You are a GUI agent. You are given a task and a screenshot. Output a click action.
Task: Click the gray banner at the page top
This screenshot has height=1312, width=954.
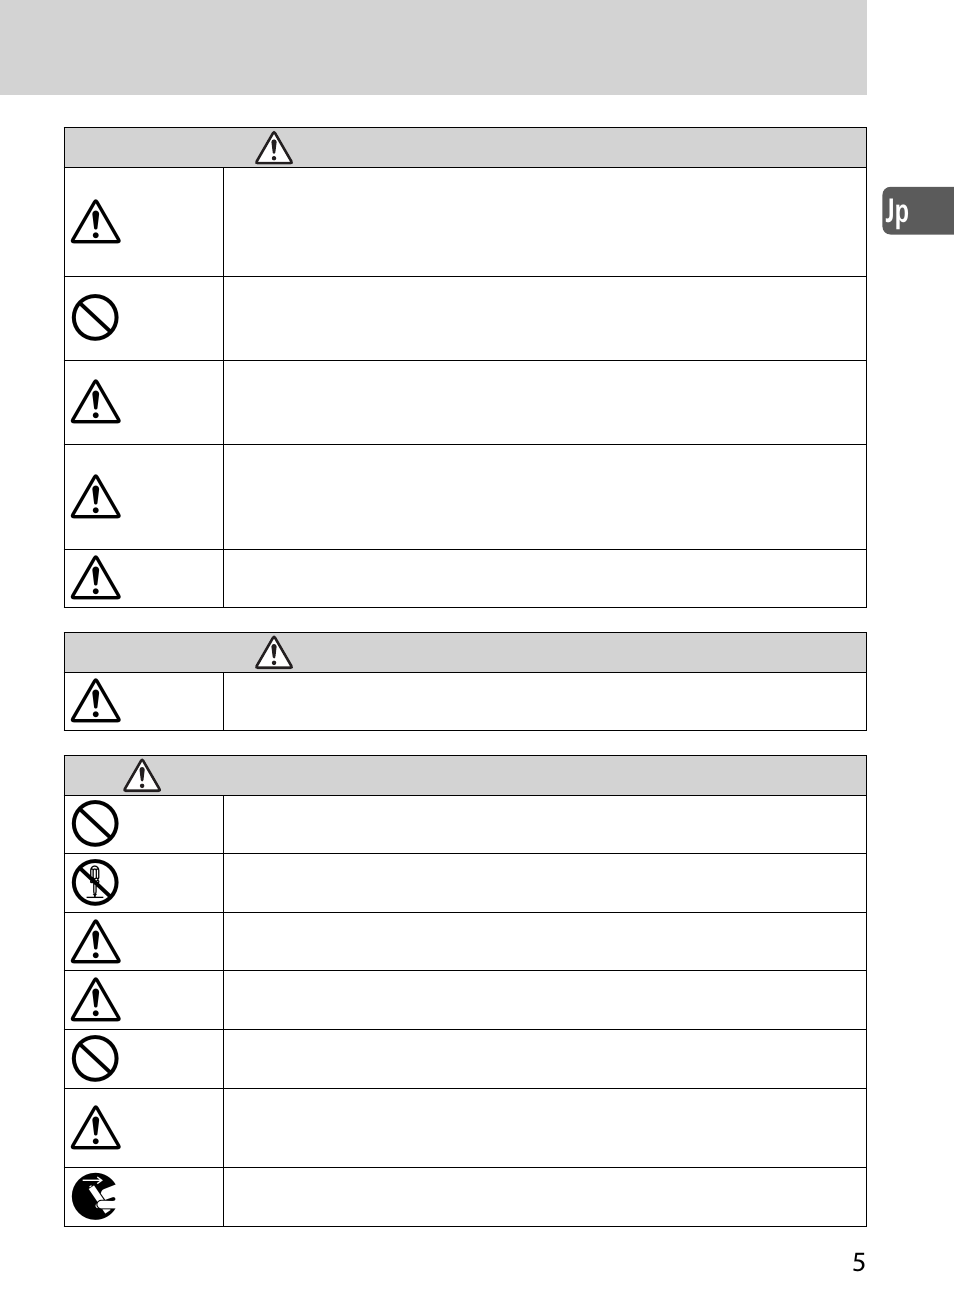click(433, 47)
